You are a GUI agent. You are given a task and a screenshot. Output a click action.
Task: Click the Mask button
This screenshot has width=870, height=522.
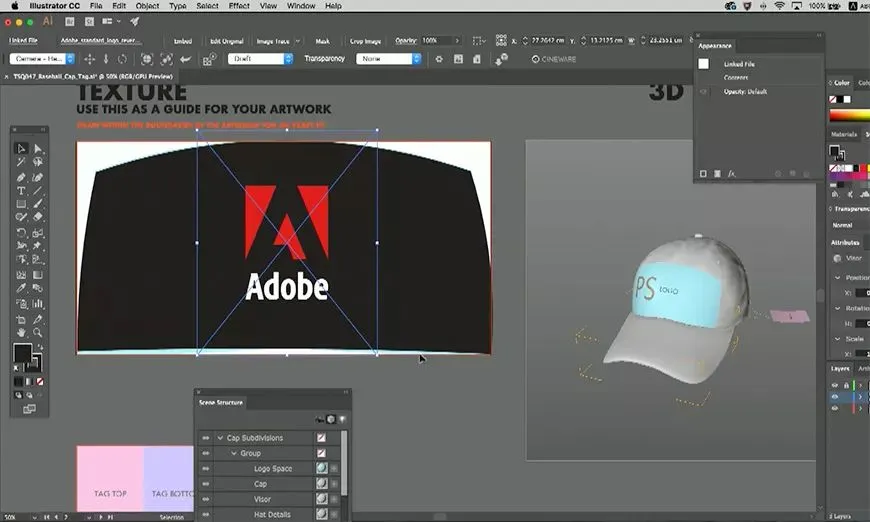click(x=322, y=41)
